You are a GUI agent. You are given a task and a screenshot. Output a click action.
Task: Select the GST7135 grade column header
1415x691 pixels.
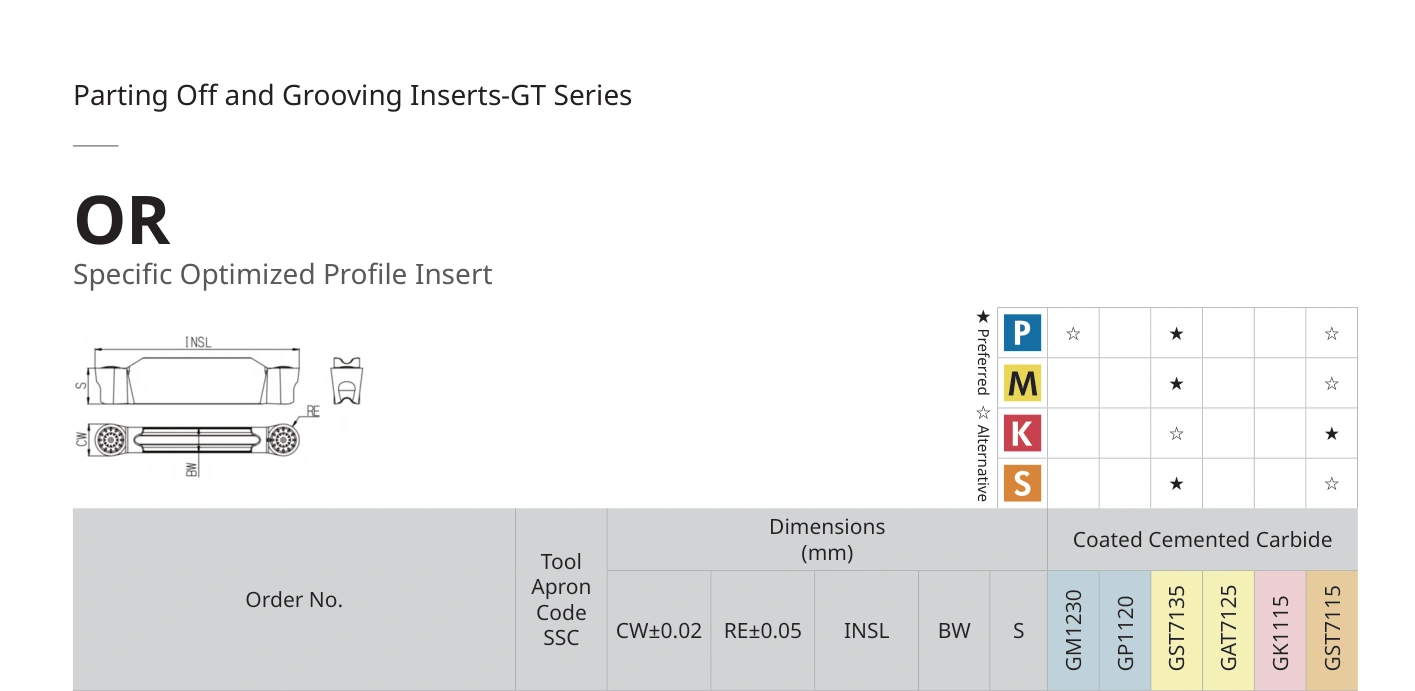pos(1177,631)
